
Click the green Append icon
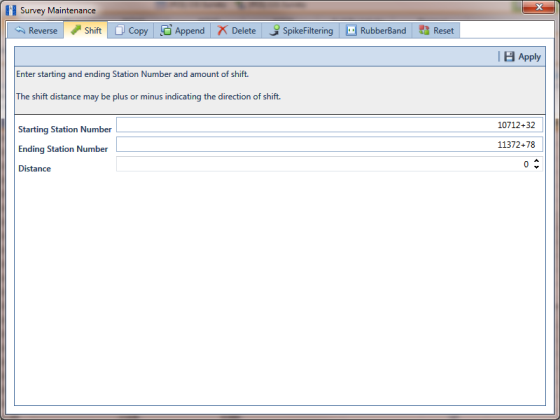click(166, 30)
